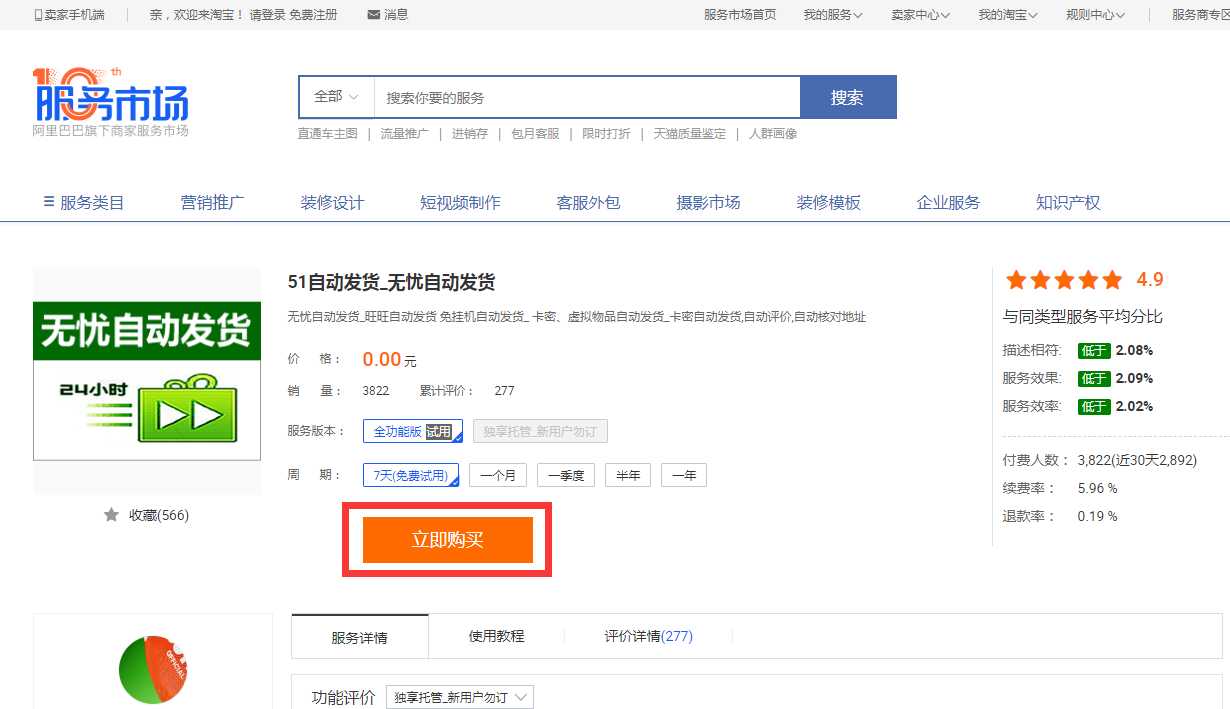Viewport: 1230px width, 709px height.
Task: Click the 免费注册 link
Action: (x=313, y=15)
